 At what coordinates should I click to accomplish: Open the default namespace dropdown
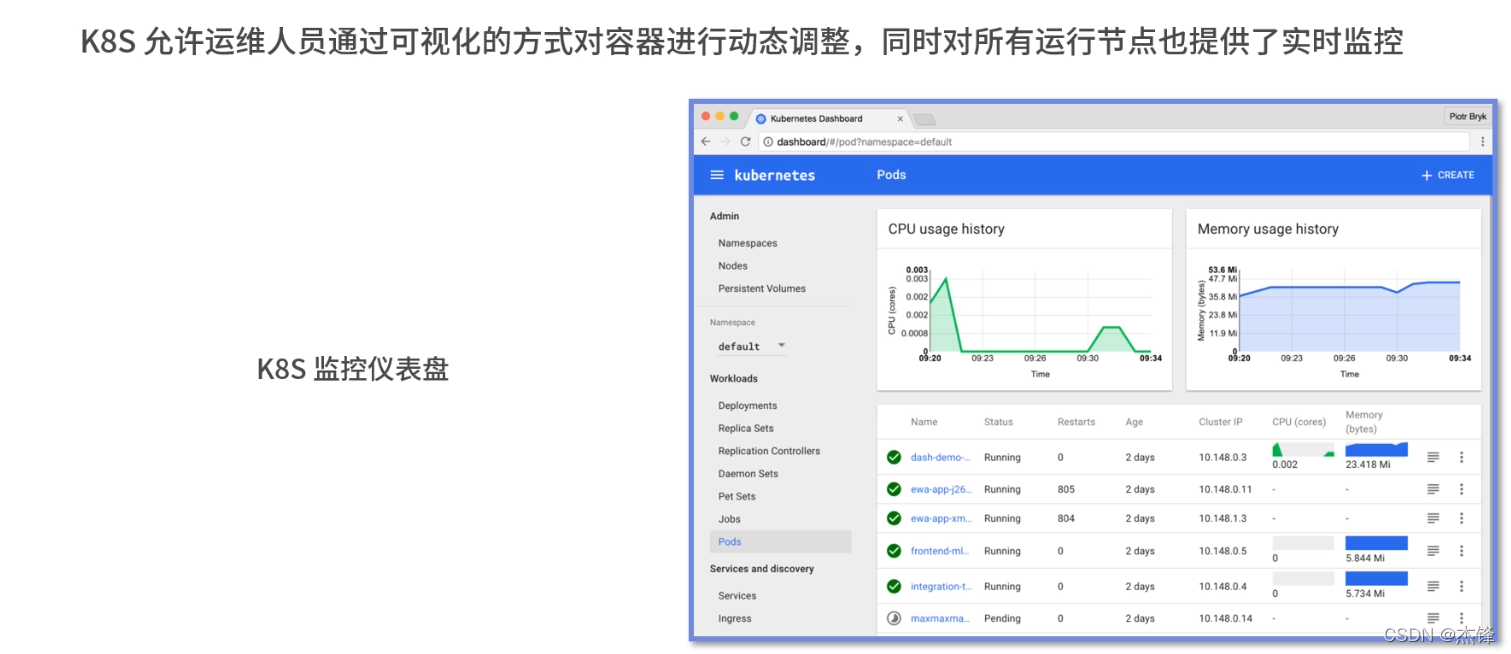751,346
